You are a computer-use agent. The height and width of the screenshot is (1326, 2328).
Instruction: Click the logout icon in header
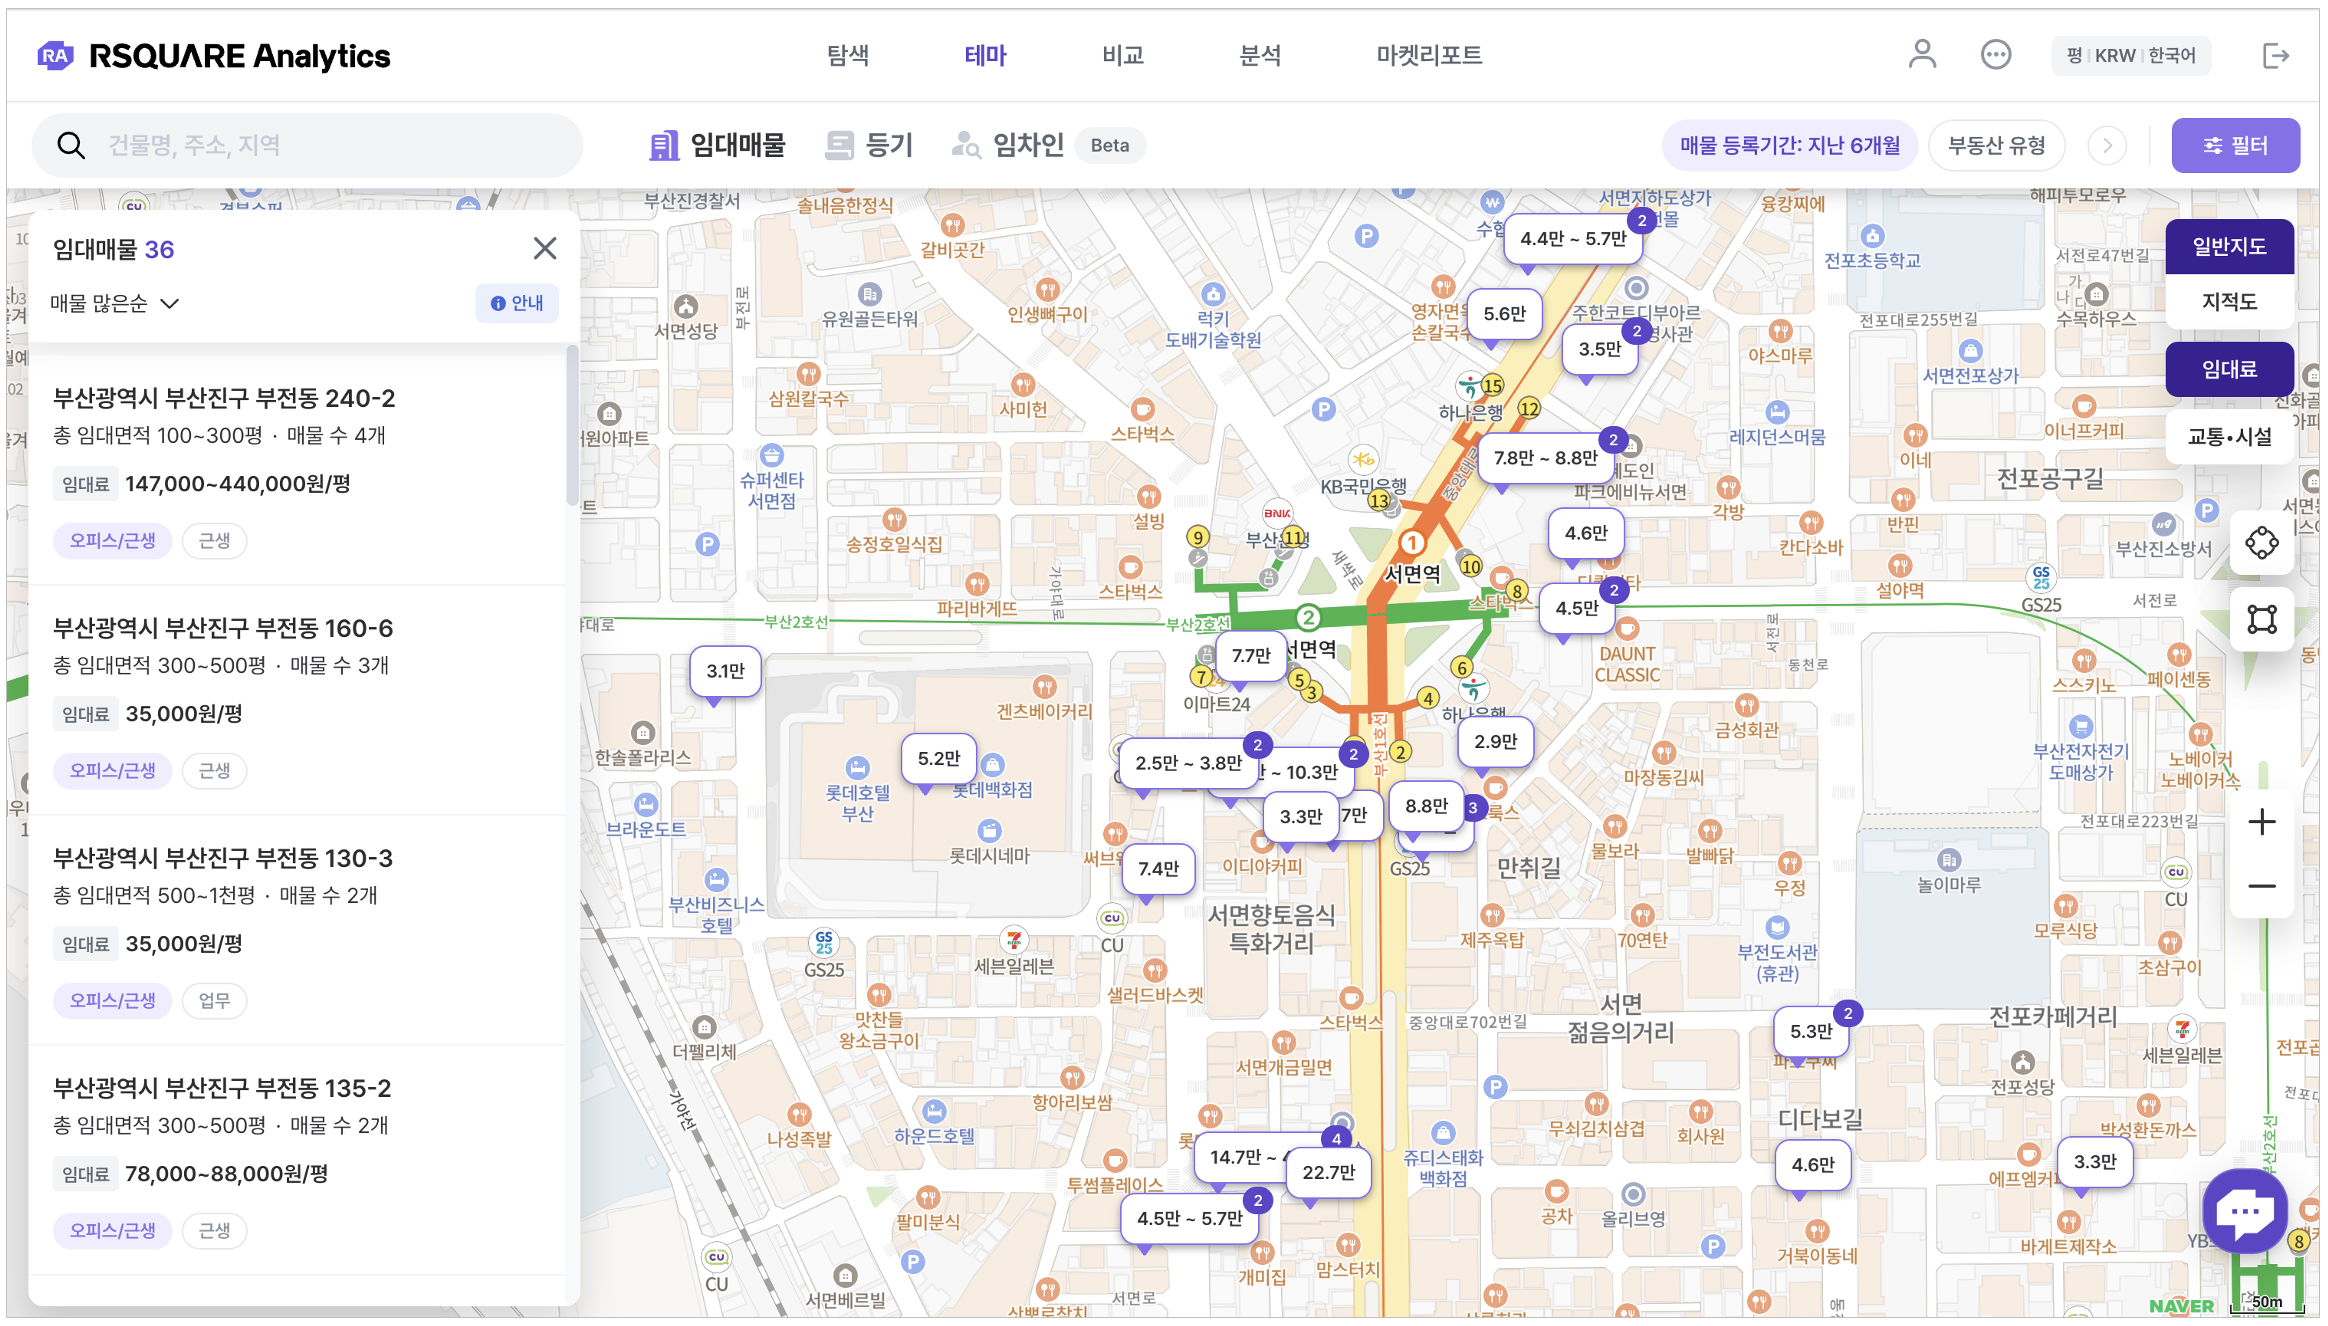(2275, 55)
